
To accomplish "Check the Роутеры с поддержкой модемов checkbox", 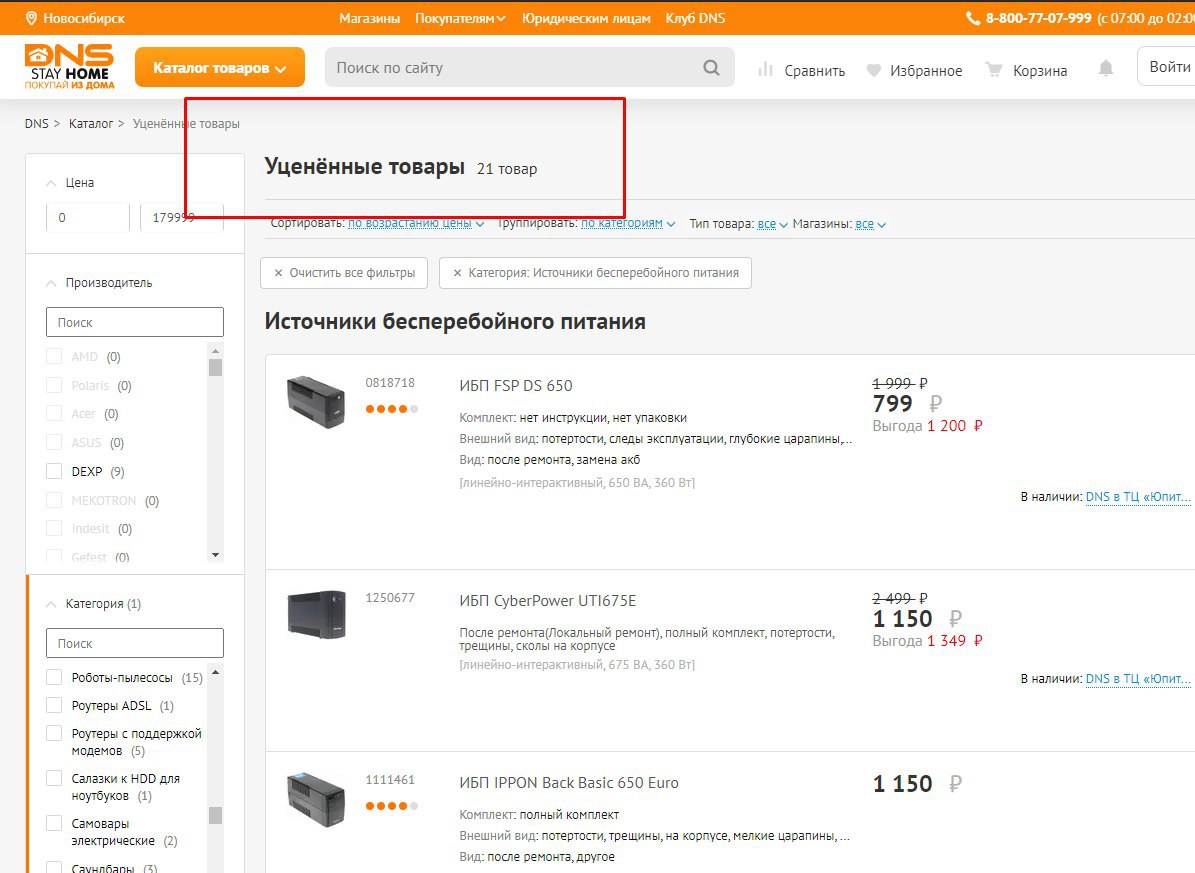I will [54, 733].
